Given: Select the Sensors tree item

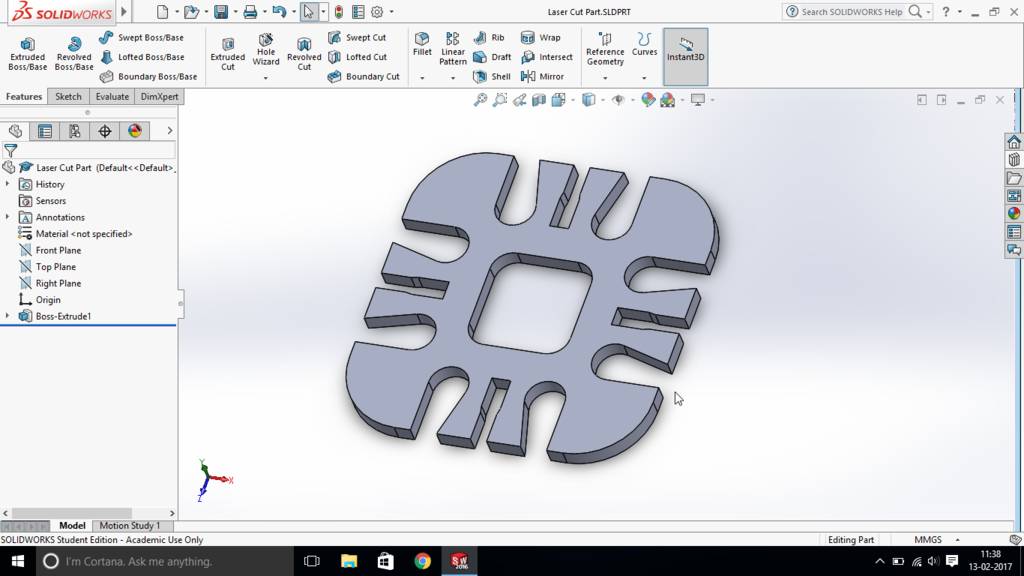Looking at the screenshot, I should [42, 200].
